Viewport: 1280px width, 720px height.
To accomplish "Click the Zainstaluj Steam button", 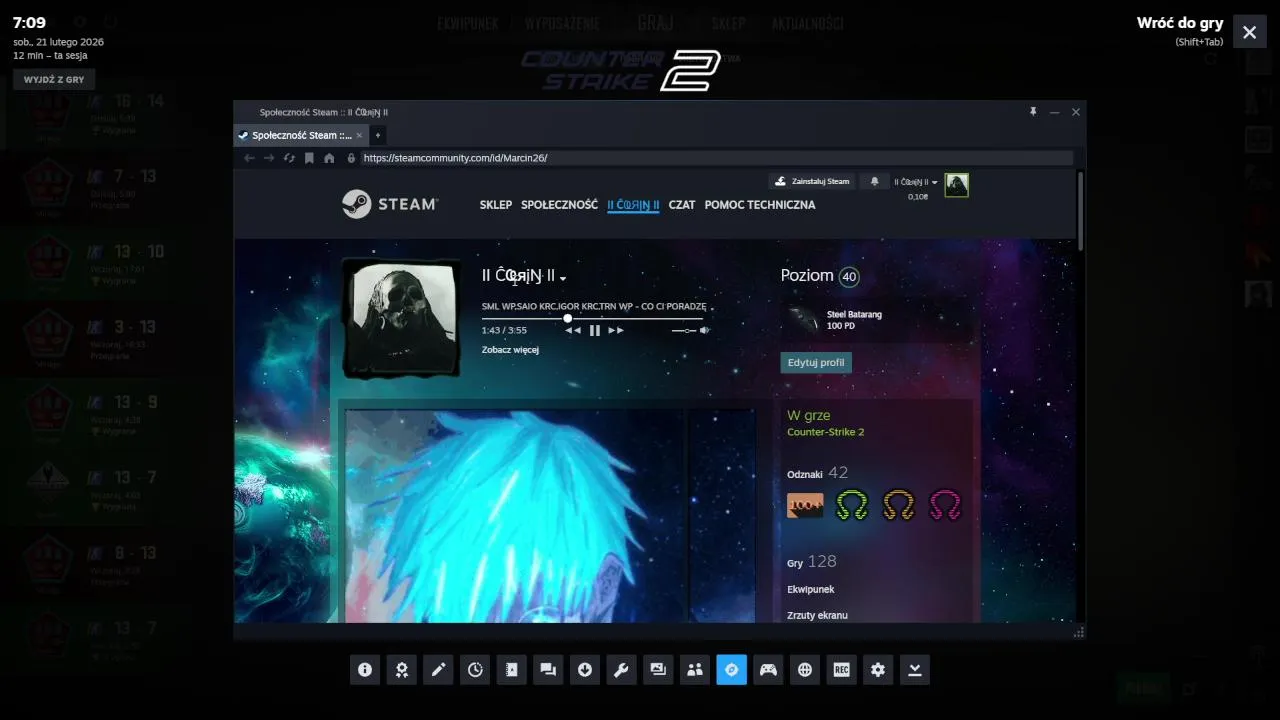I will pos(812,181).
